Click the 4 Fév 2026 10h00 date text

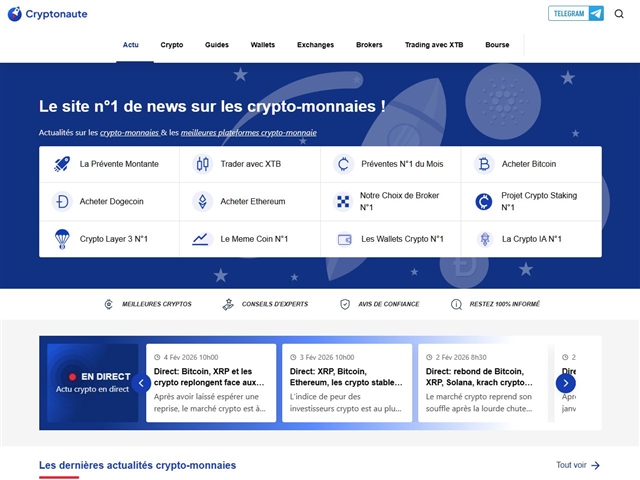(x=191, y=358)
